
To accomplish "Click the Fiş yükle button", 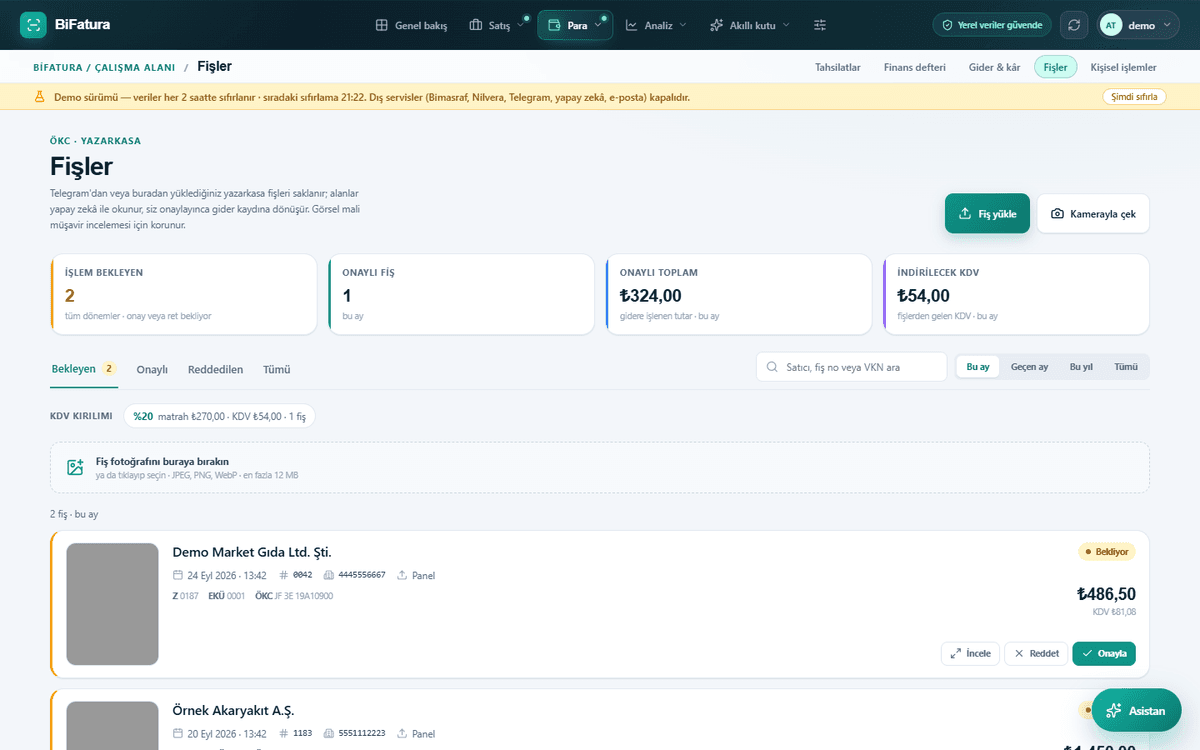I will [x=987, y=214].
